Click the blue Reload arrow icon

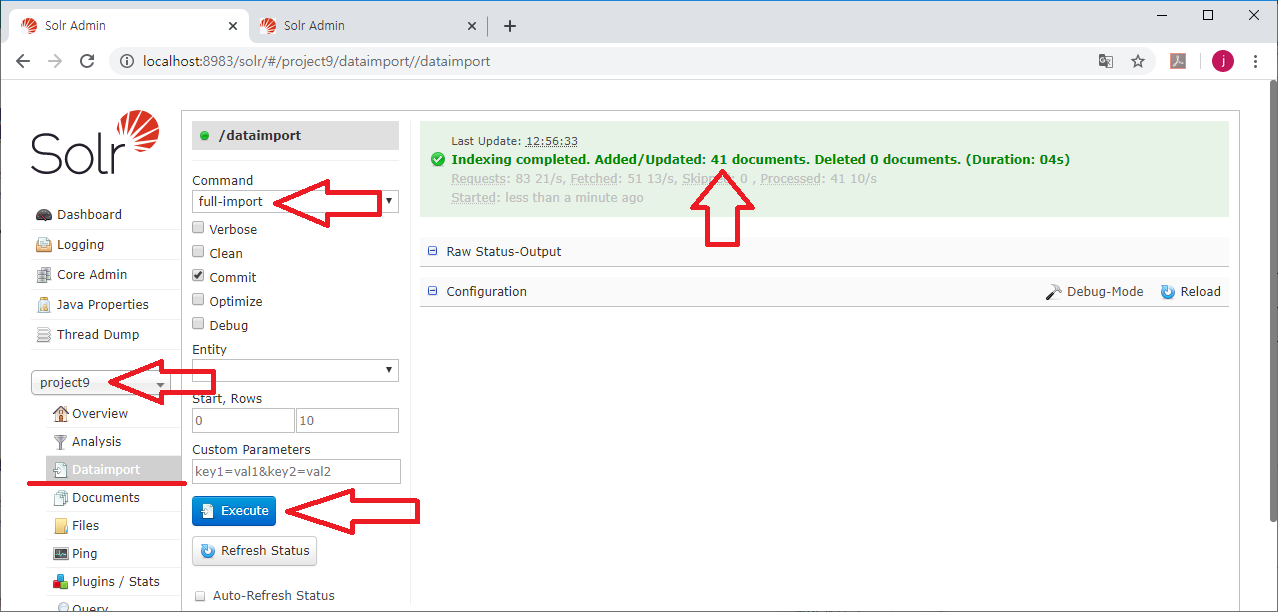coord(1168,292)
